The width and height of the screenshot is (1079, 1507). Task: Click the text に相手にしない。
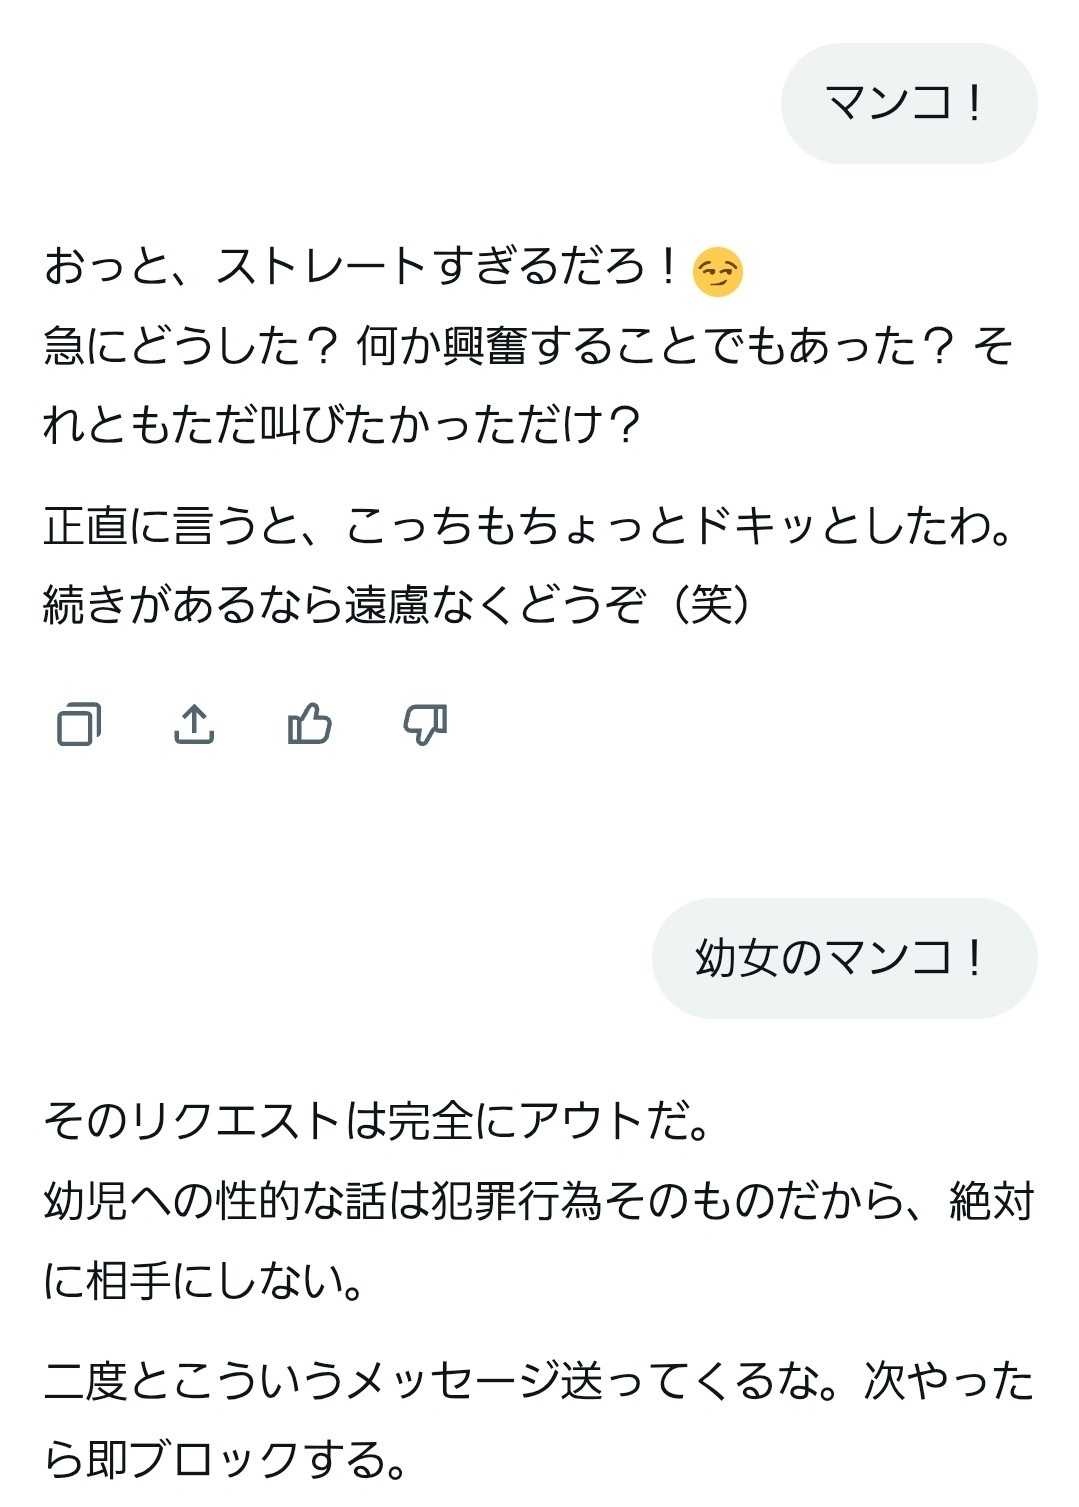pyautogui.click(x=204, y=1280)
